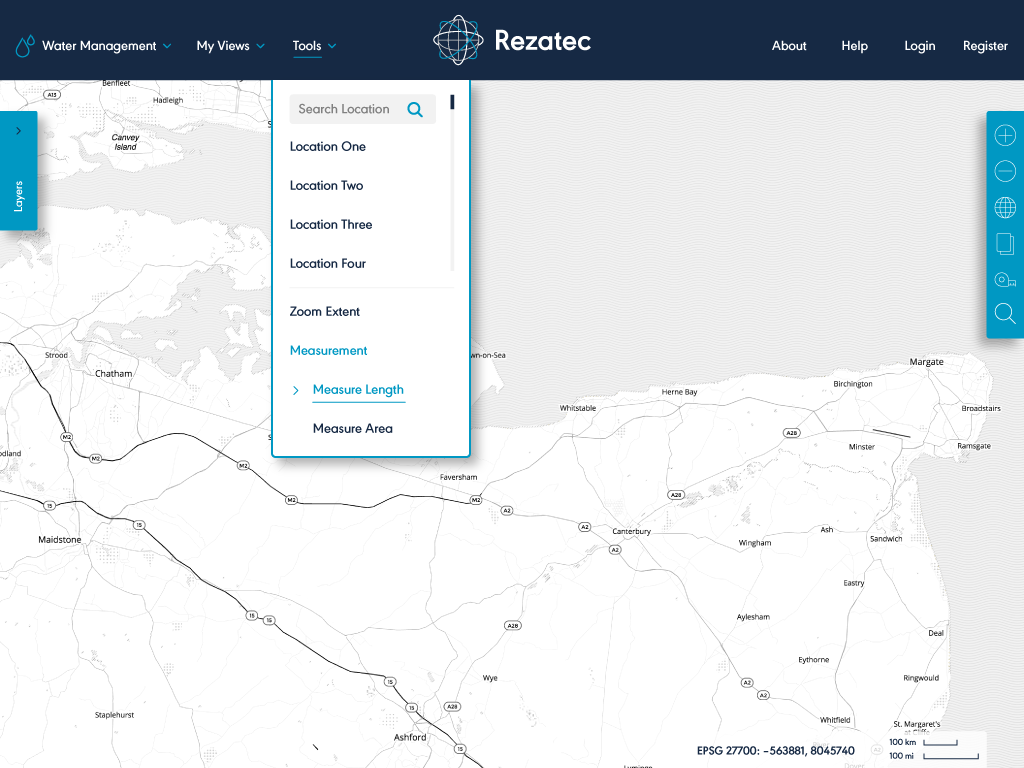Viewport: 1024px width, 768px height.
Task: Click the Measurement menu heading
Action: (328, 351)
